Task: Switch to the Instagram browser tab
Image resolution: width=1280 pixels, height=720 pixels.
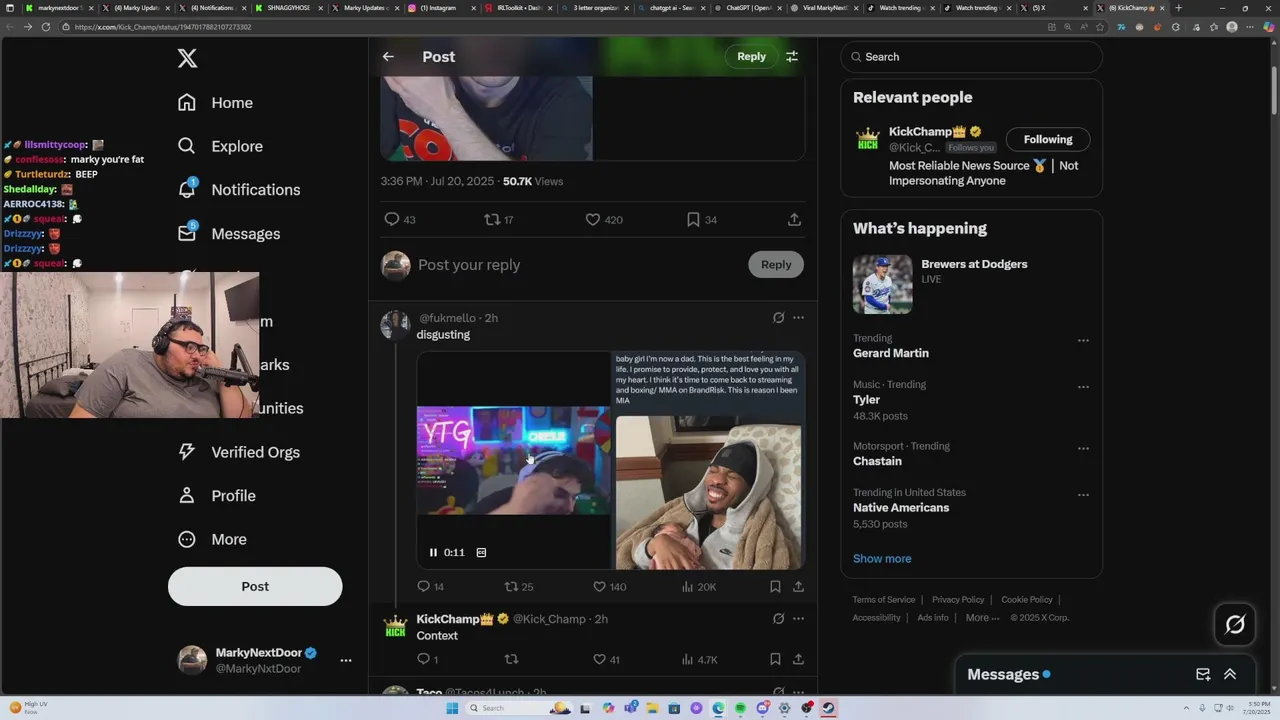Action: (x=437, y=8)
